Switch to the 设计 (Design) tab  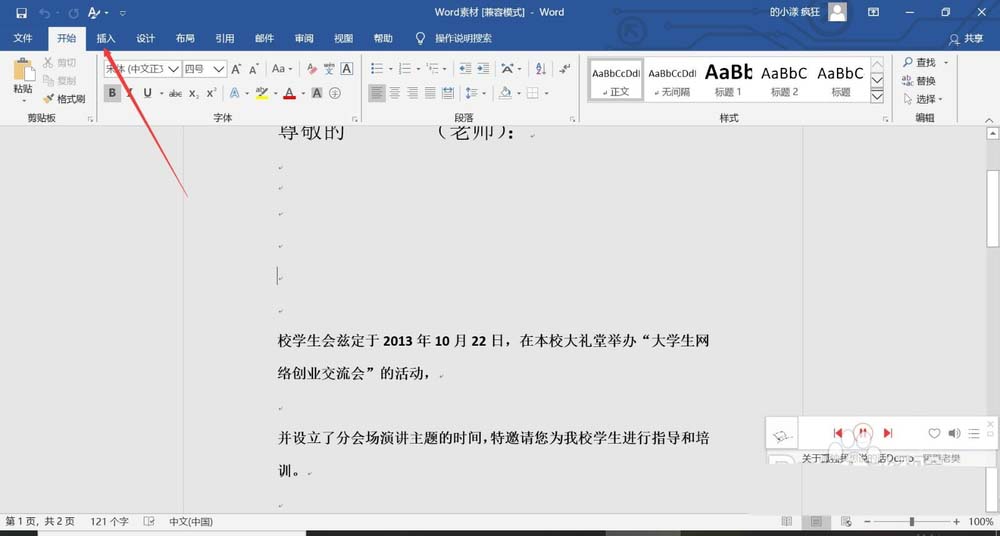[x=145, y=38]
